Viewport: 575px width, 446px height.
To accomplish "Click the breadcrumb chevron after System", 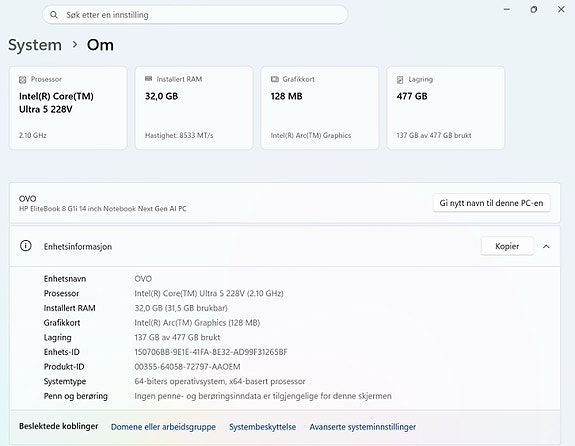I will tap(75, 45).
